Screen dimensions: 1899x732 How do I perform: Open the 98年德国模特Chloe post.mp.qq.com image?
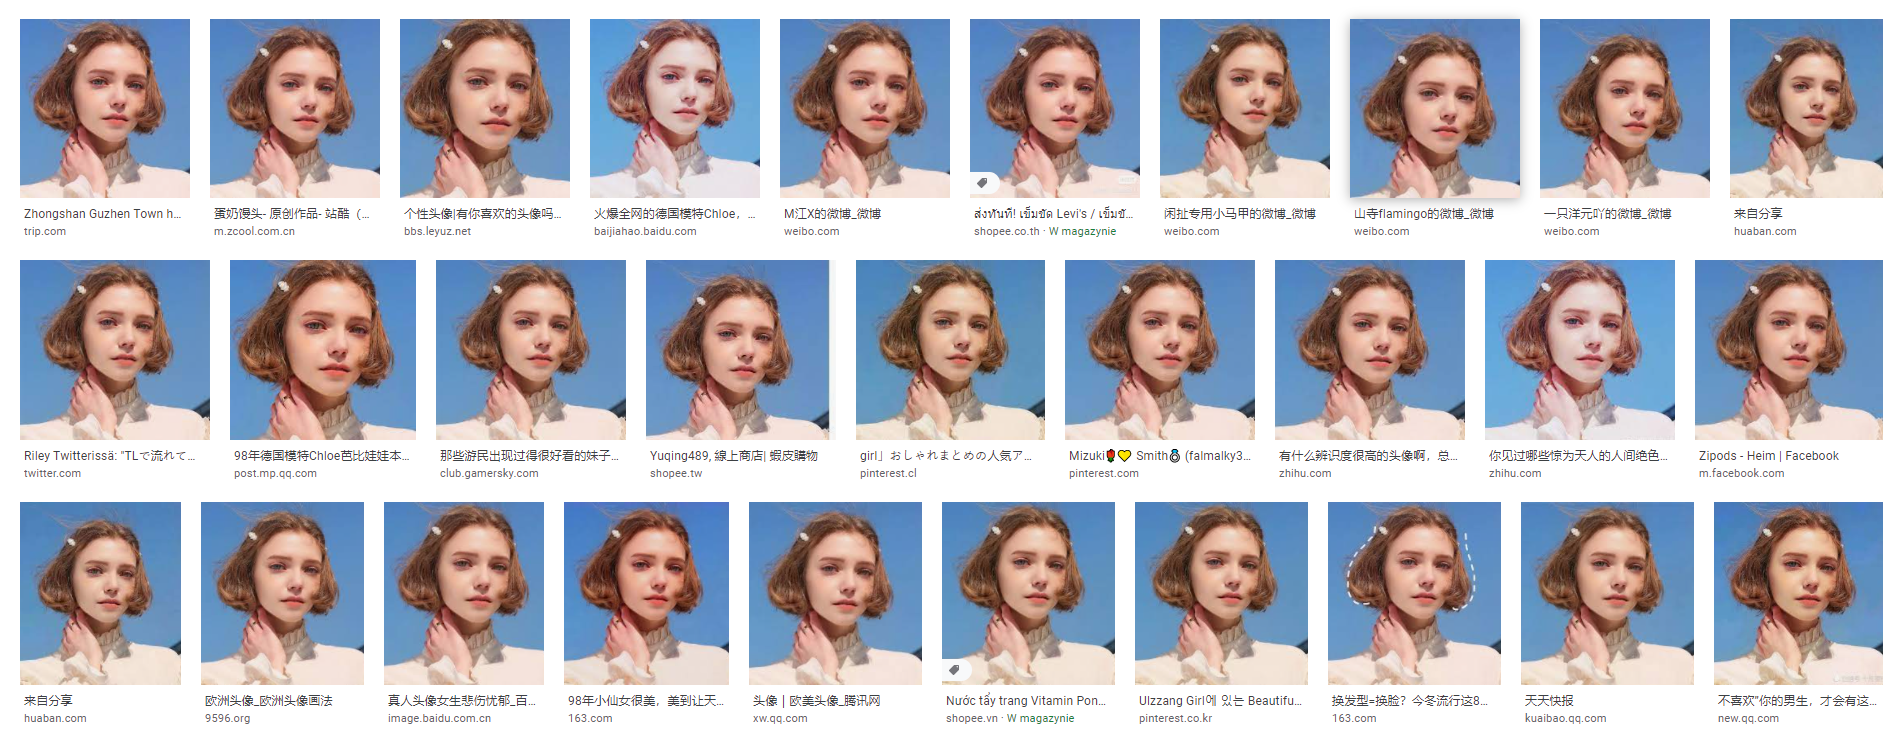pyautogui.click(x=323, y=350)
